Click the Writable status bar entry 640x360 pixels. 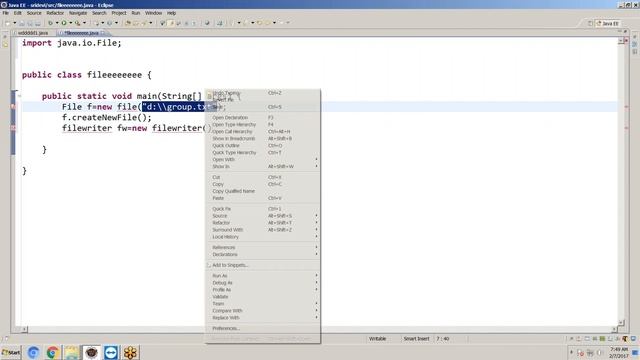378,339
